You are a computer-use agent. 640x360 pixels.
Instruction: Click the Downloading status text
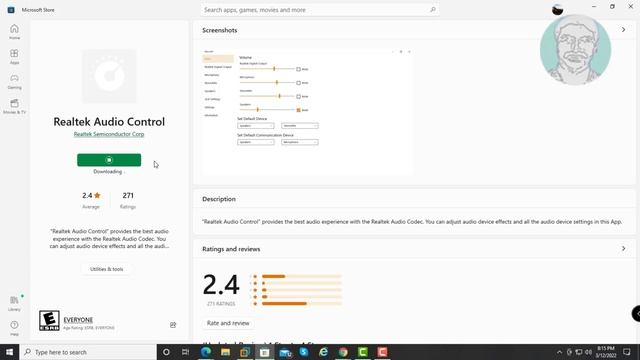pyautogui.click(x=108, y=171)
